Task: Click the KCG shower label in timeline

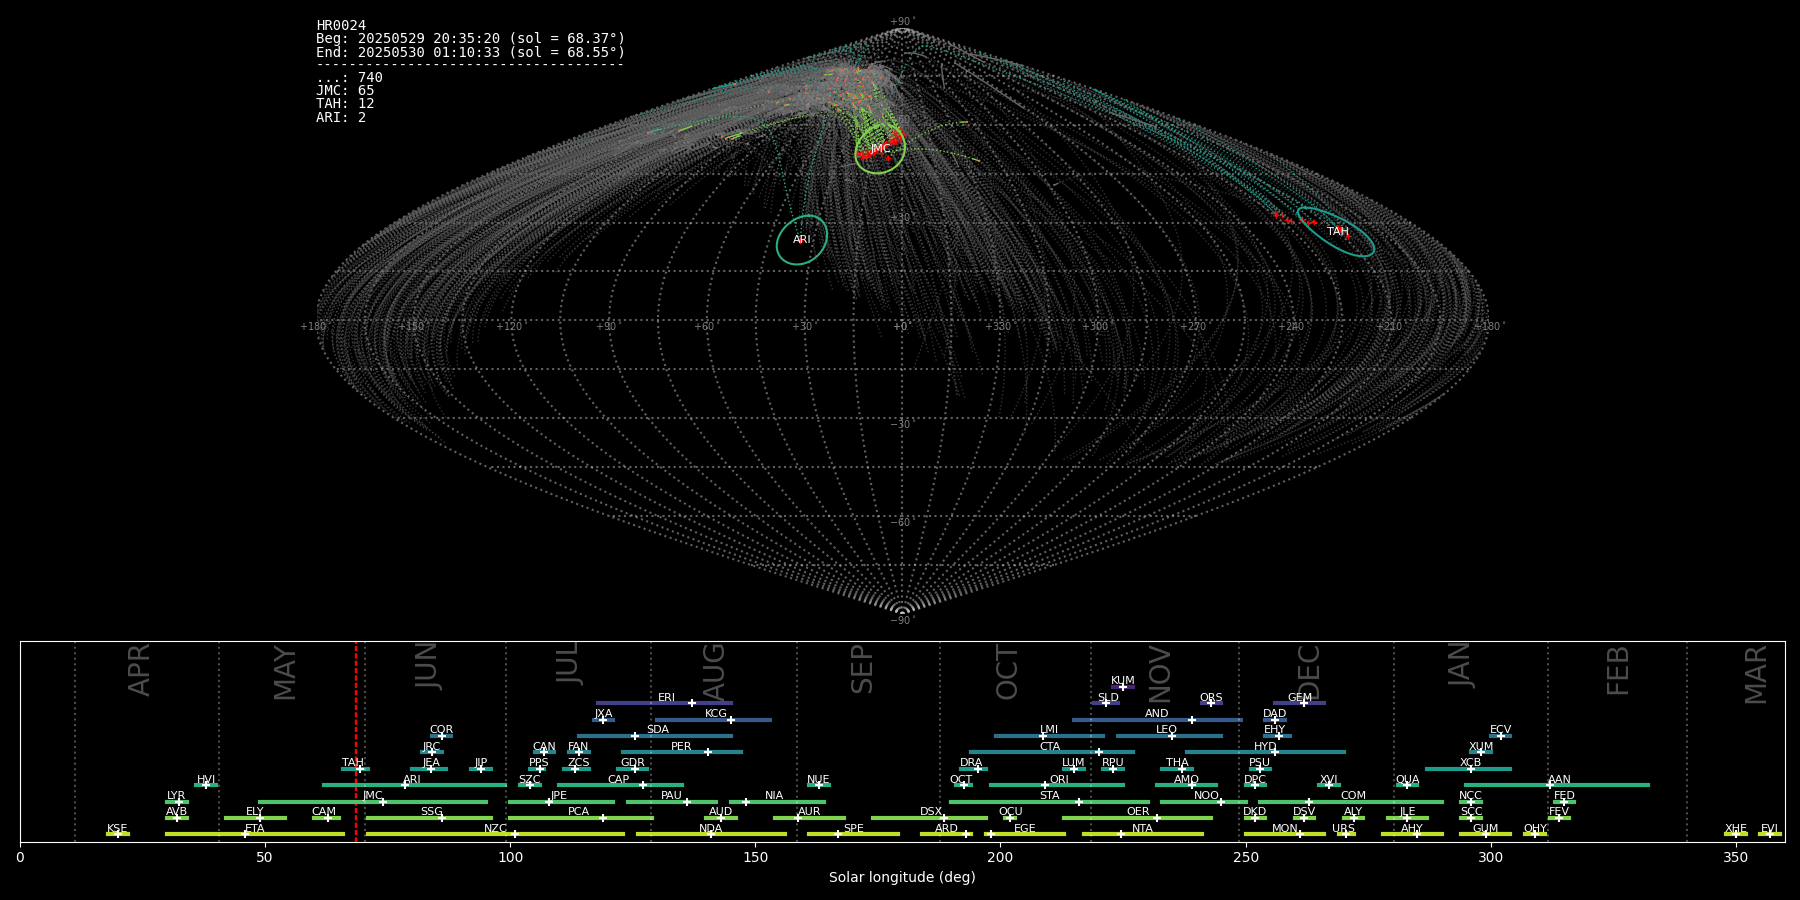Action: (716, 714)
